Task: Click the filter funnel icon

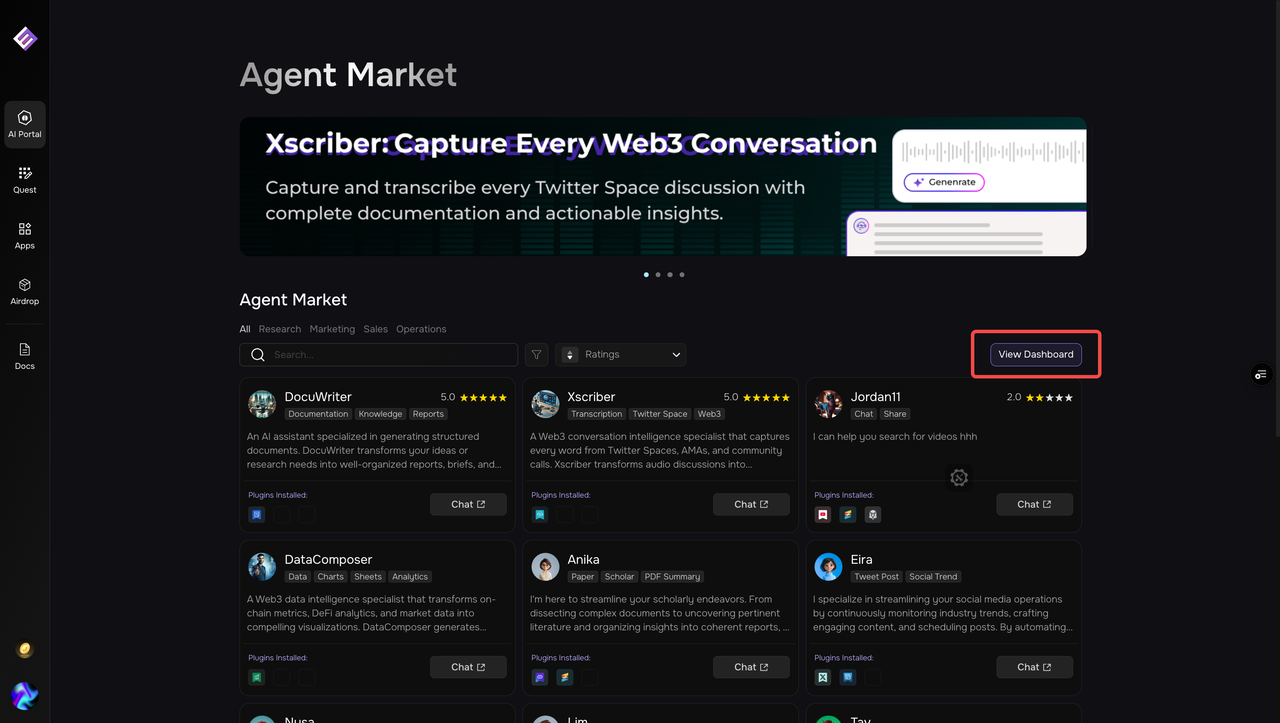Action: (x=537, y=355)
